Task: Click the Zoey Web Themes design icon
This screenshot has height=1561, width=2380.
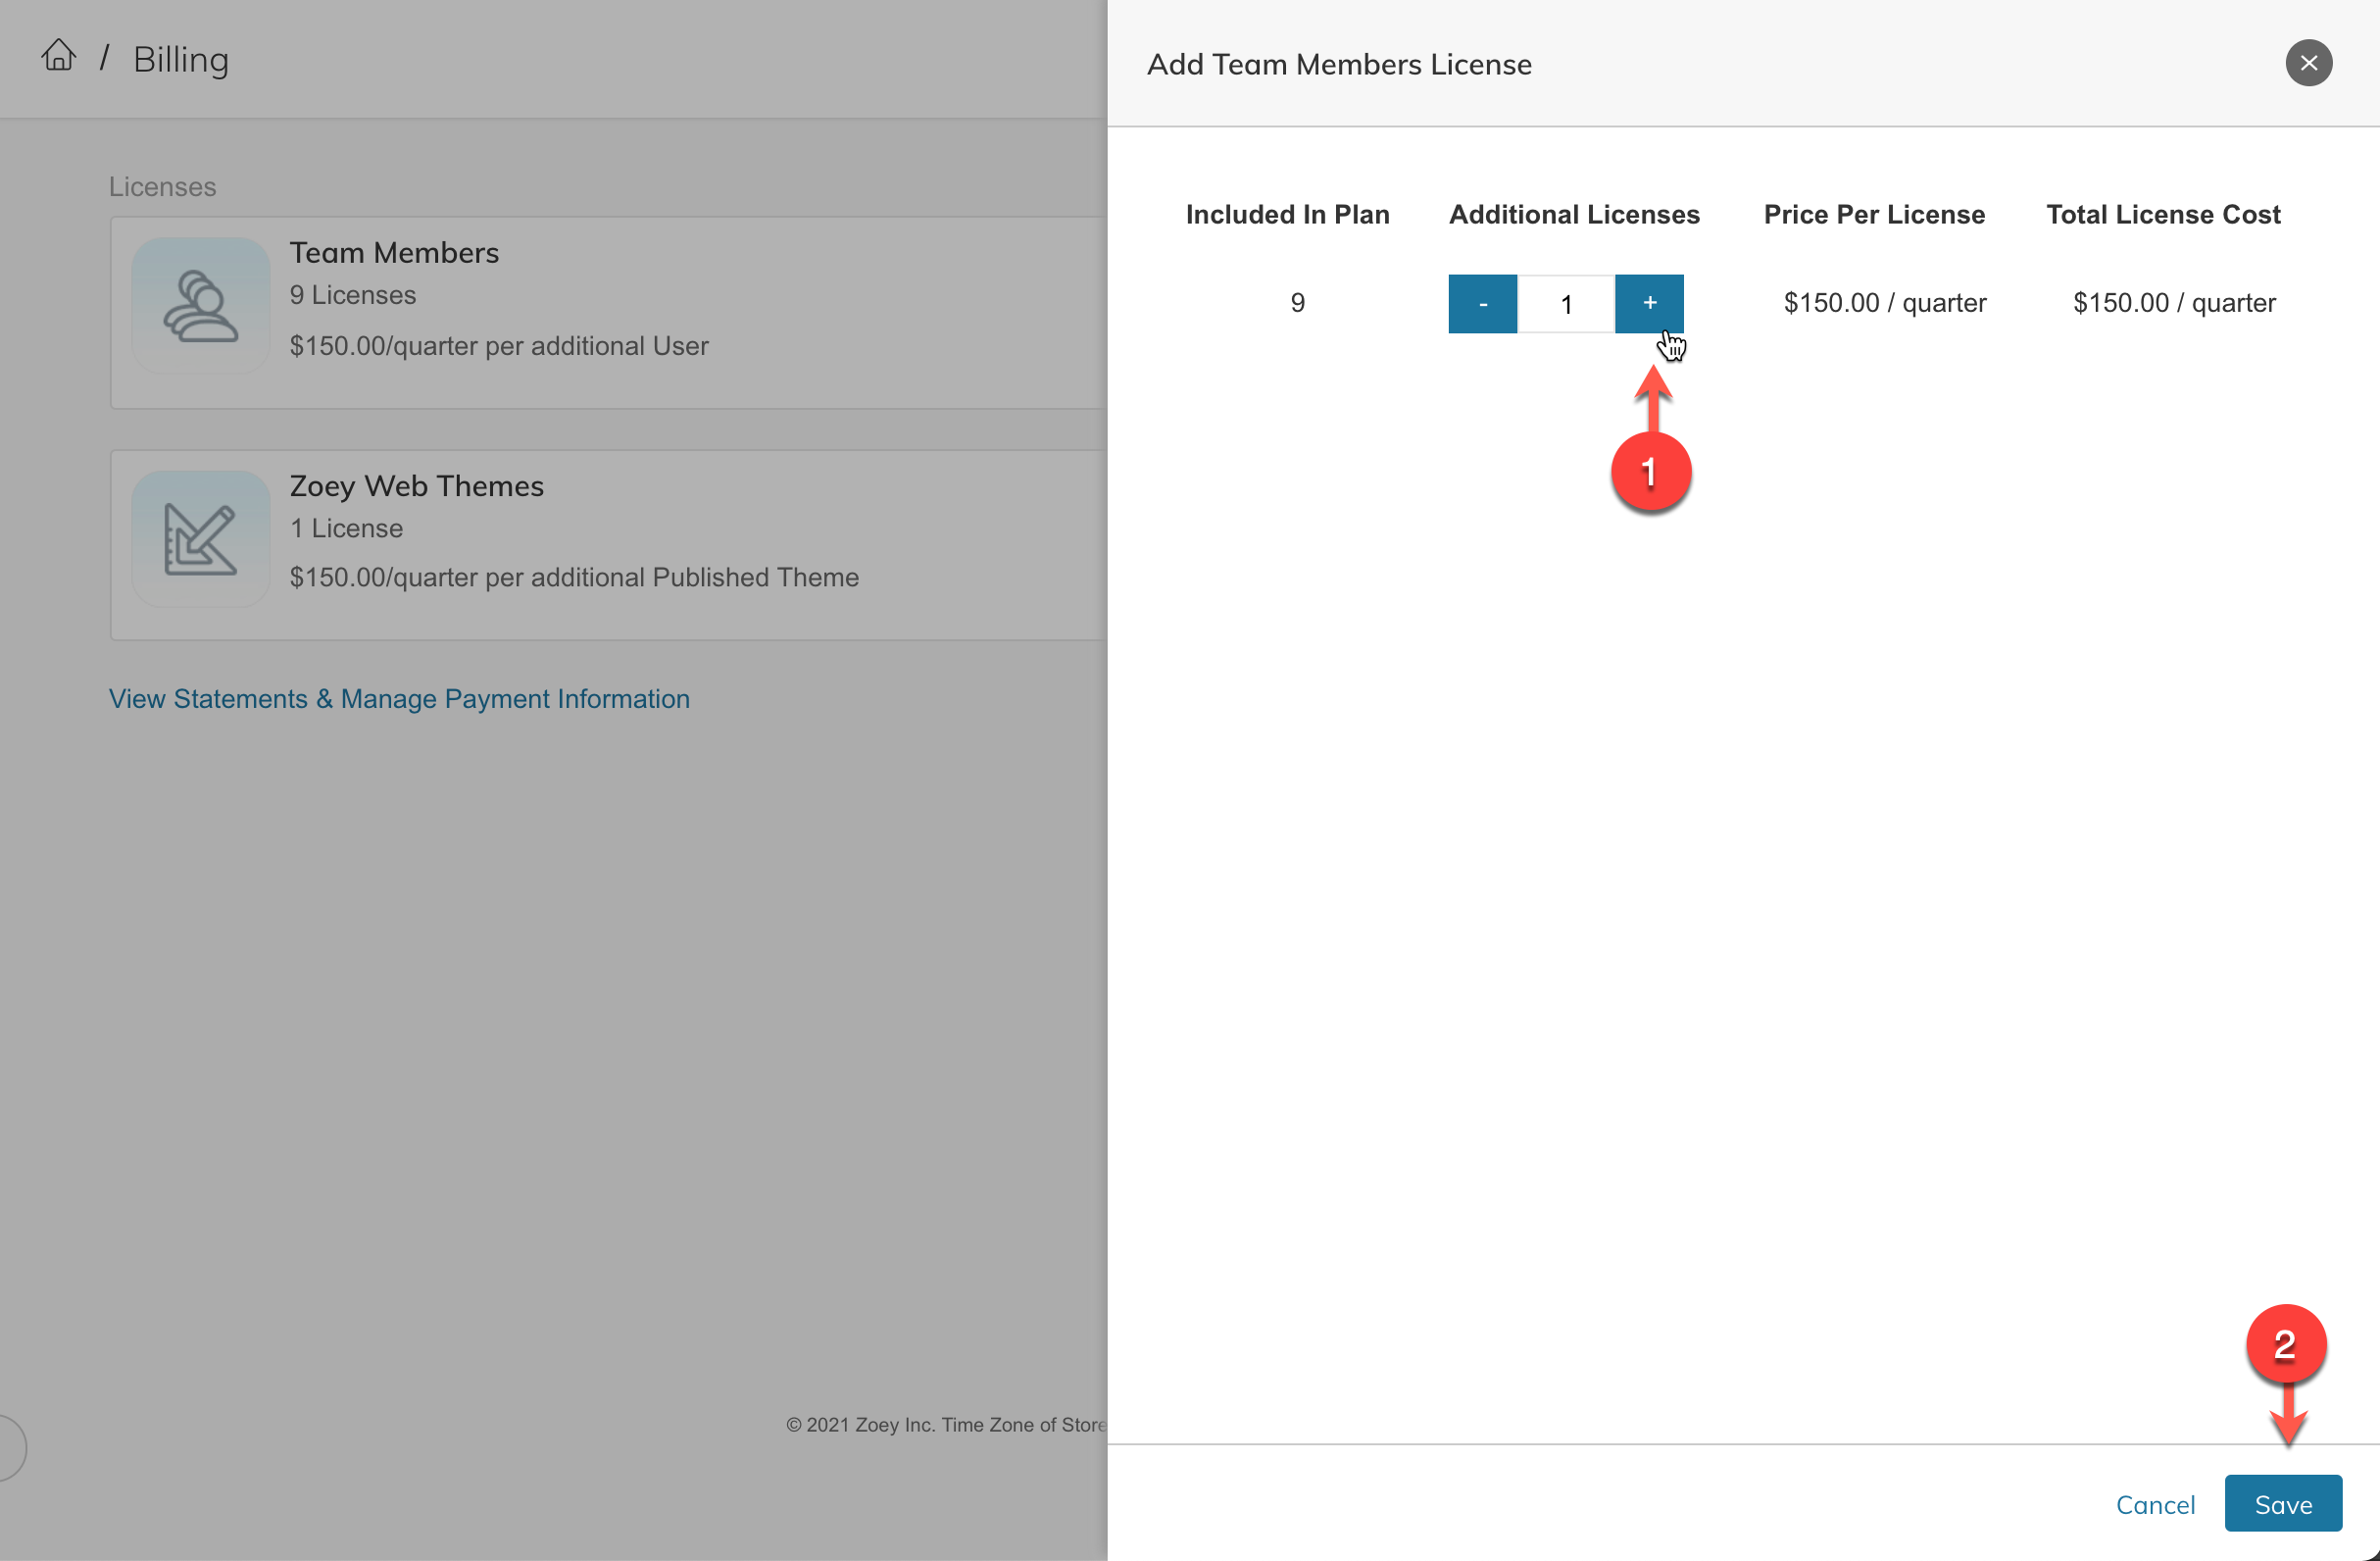Action: (201, 539)
